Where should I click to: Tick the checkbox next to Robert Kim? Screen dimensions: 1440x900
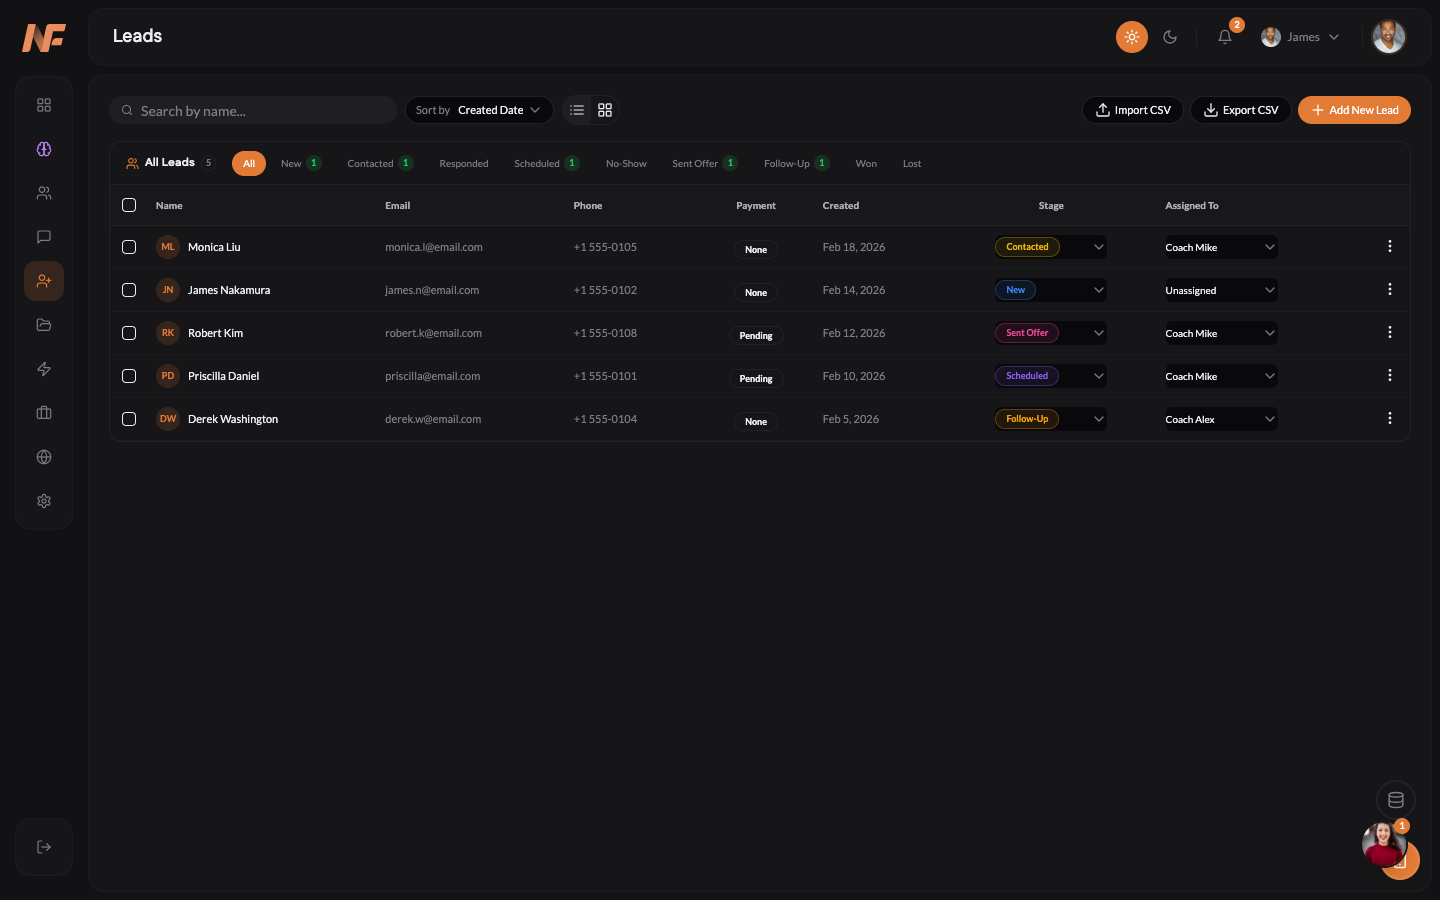pyautogui.click(x=129, y=333)
